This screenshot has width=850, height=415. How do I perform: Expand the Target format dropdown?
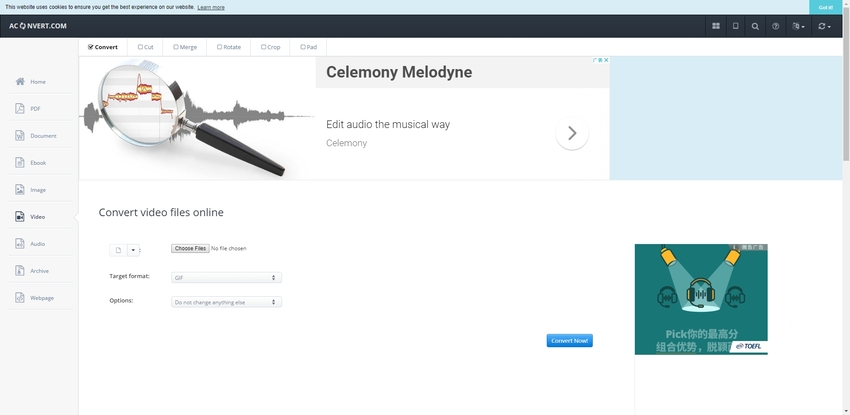(226, 277)
